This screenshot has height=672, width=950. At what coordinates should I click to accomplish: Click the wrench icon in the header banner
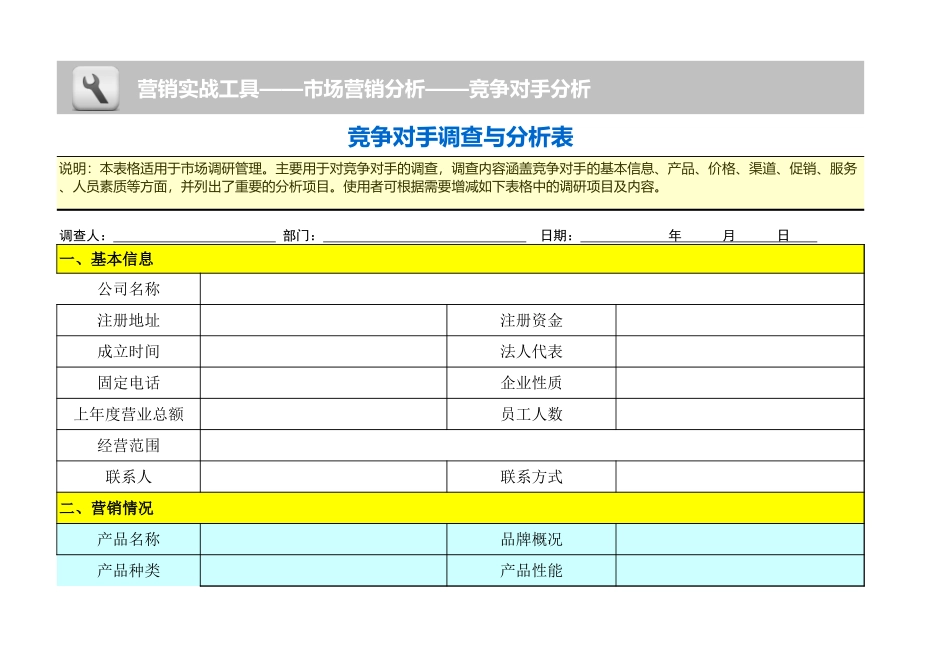[95, 87]
